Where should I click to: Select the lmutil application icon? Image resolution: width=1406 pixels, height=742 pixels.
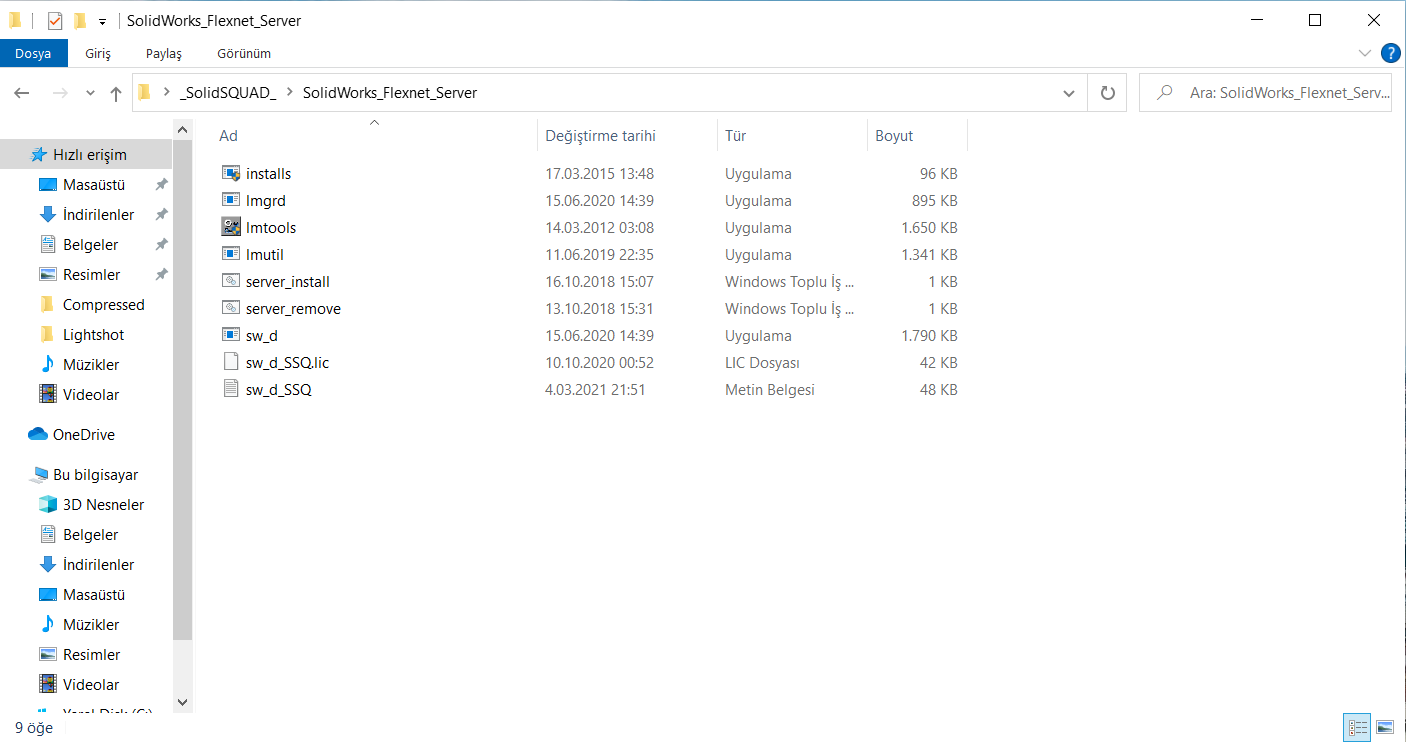(231, 255)
